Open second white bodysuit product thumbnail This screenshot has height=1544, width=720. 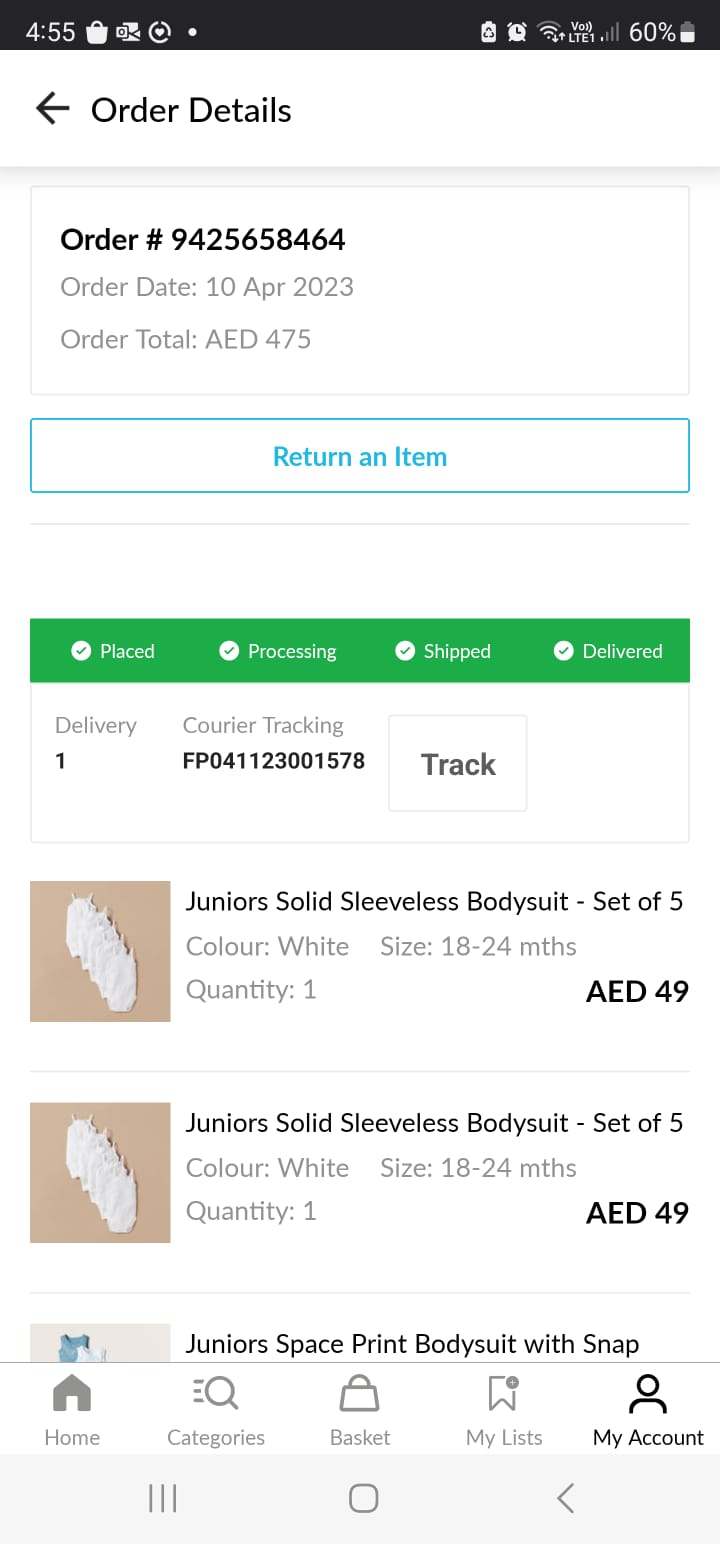coord(100,1172)
